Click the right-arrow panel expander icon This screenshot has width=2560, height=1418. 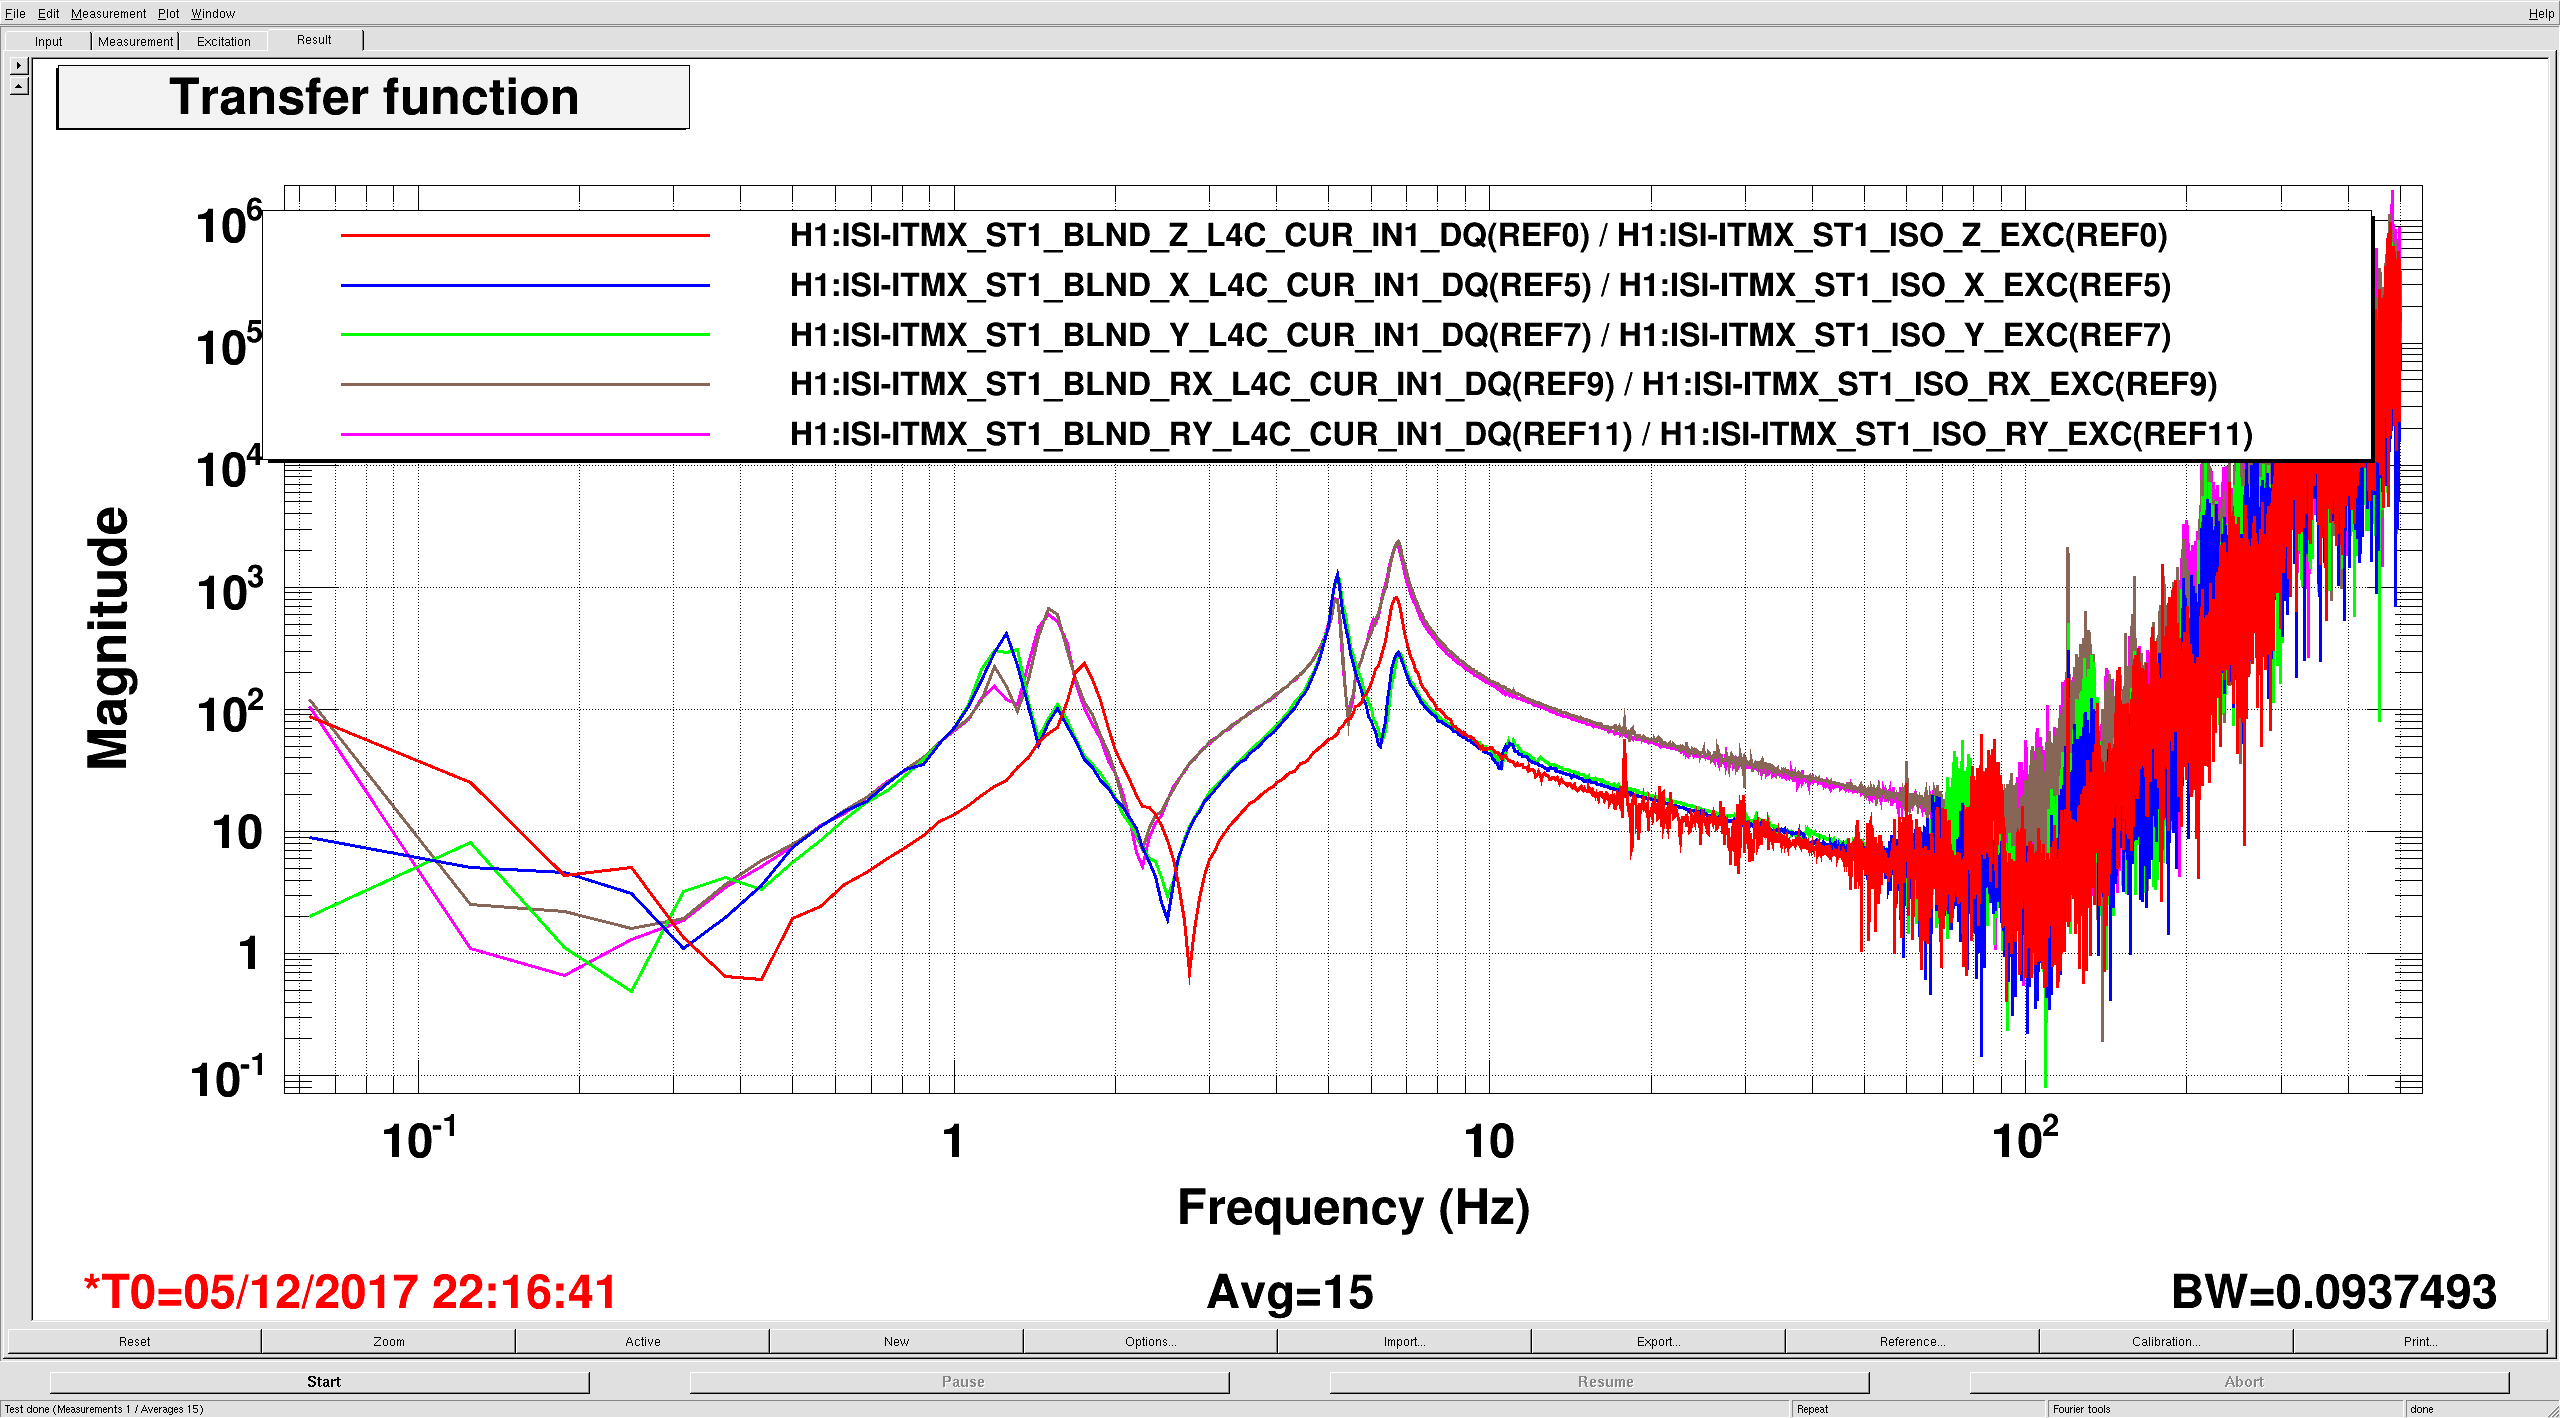coord(19,65)
